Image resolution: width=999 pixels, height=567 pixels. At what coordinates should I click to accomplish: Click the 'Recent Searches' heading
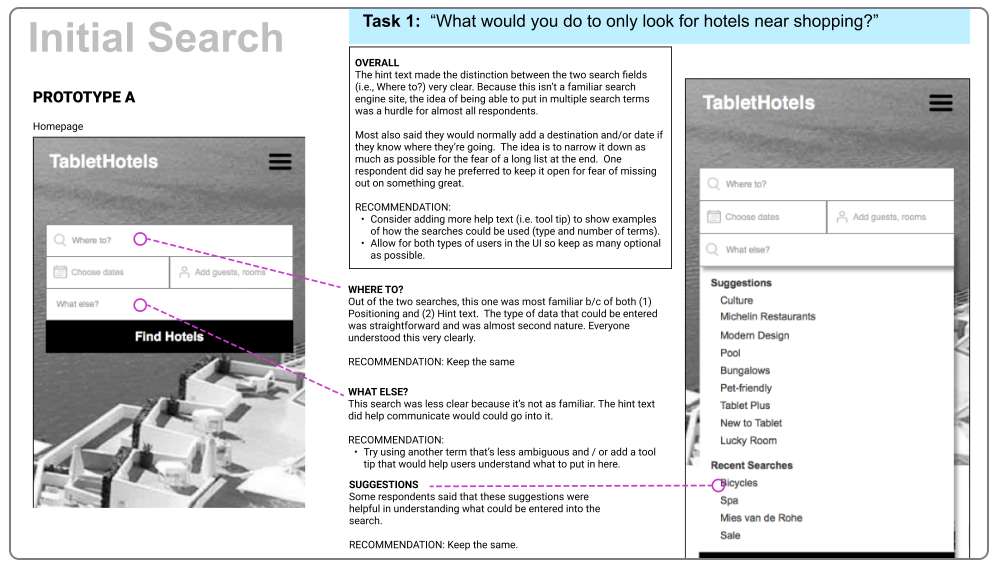click(x=751, y=465)
